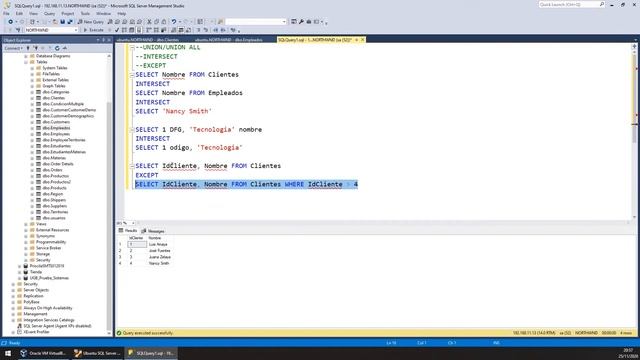Expand the System Tables folder
The width and height of the screenshot is (640, 360).
point(32,68)
